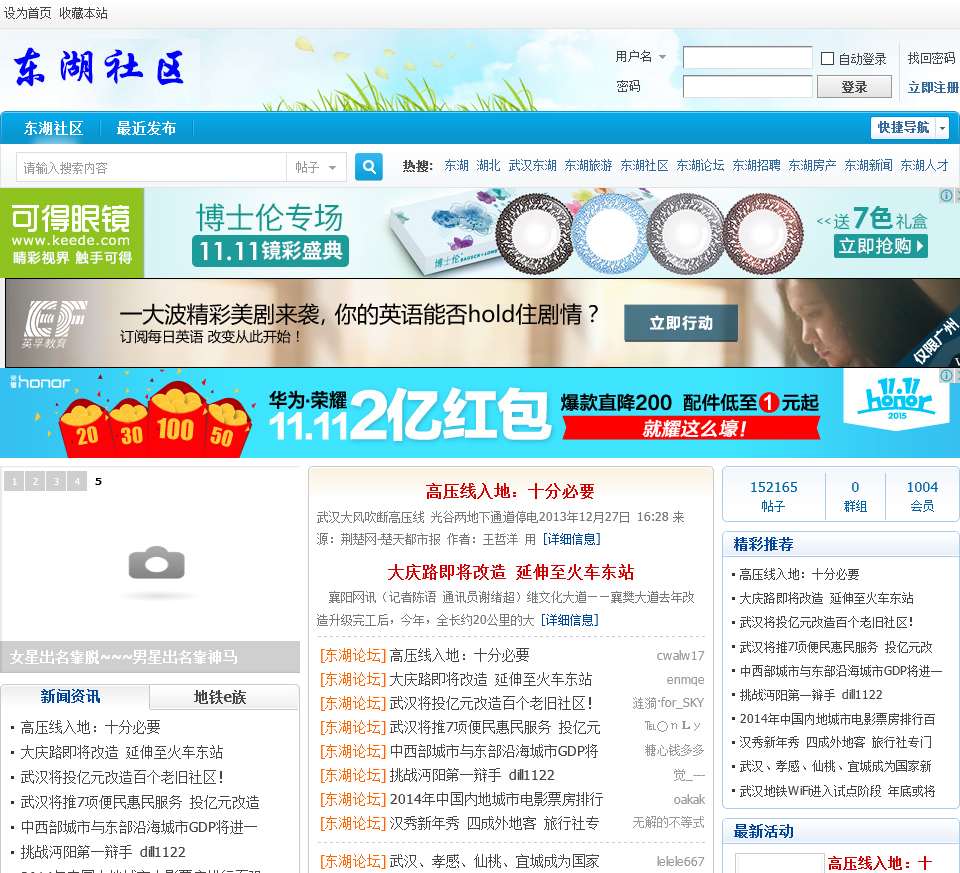
Task: Focus the password input field
Action: [747, 86]
